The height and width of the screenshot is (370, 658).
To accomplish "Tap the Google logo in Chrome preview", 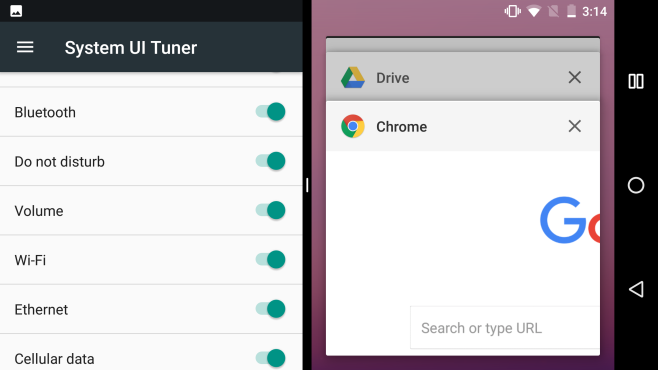I will [x=570, y=220].
